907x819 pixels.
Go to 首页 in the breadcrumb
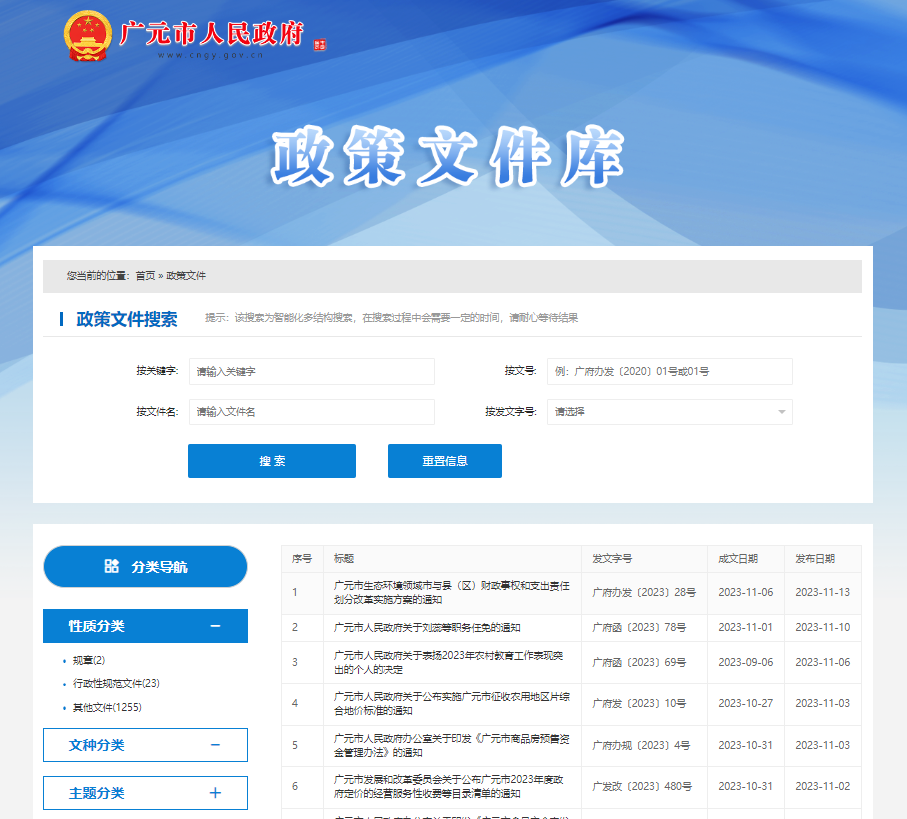coord(146,275)
